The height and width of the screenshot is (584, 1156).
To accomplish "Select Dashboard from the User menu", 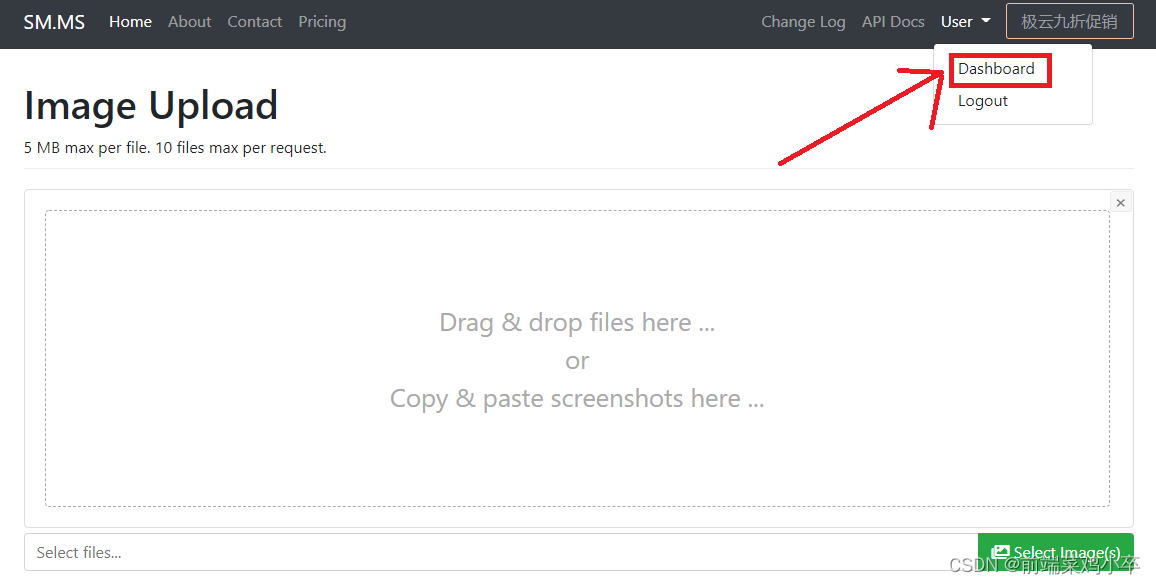I will pos(996,69).
